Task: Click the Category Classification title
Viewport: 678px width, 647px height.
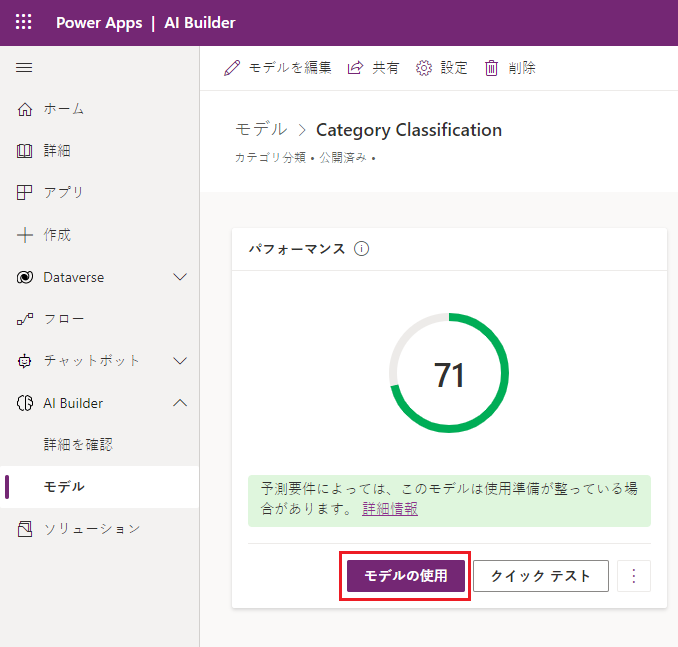Action: 409,130
